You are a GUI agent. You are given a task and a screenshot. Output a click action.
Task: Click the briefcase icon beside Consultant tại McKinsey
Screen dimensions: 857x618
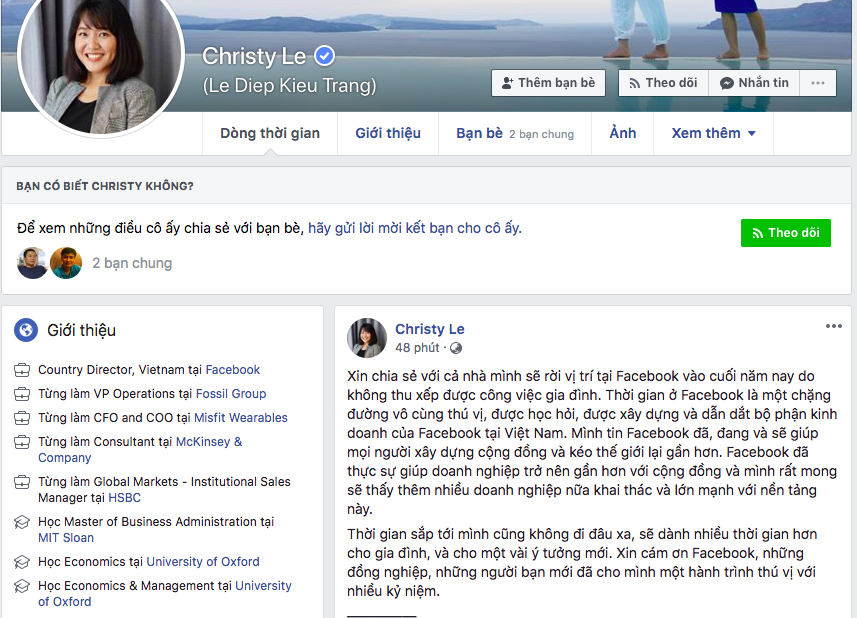click(x=22, y=442)
